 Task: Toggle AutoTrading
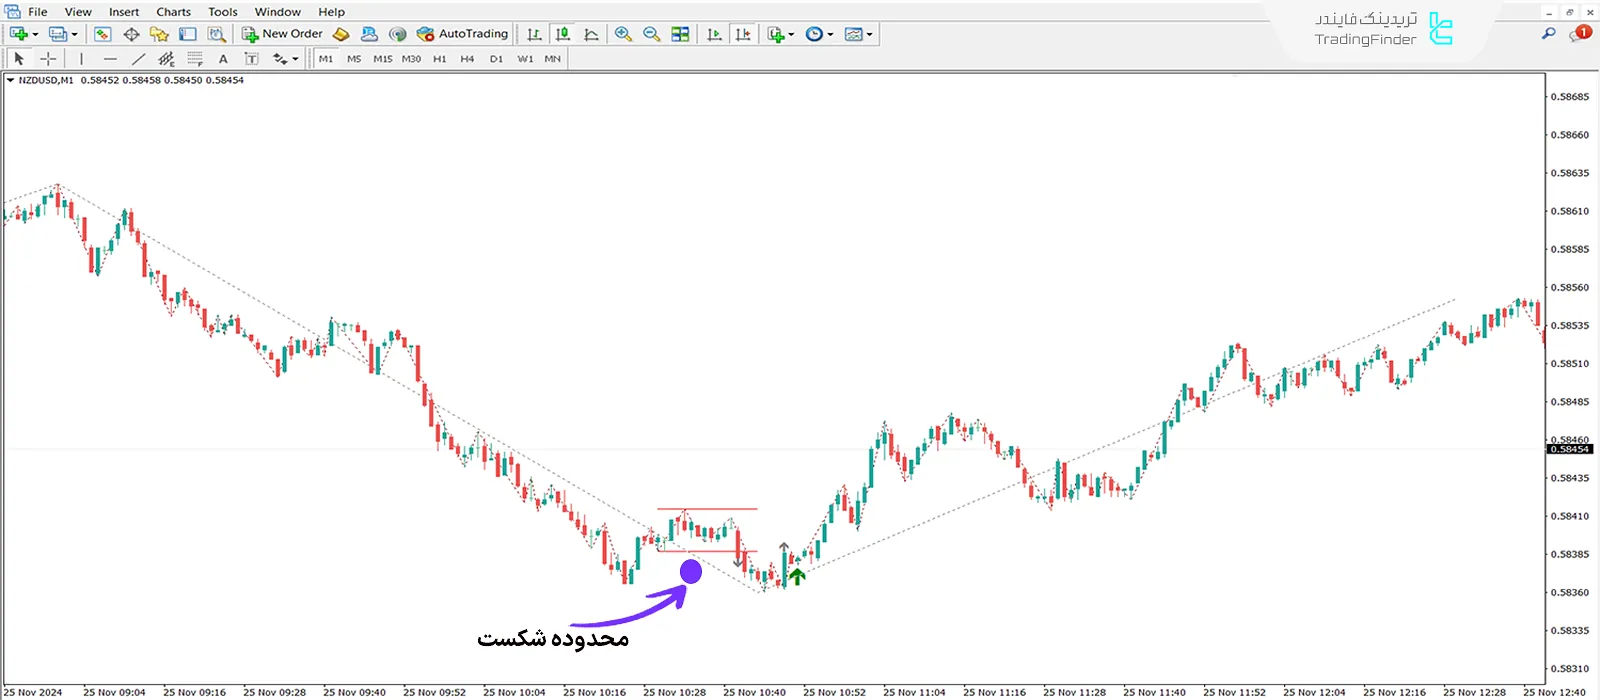pos(462,34)
